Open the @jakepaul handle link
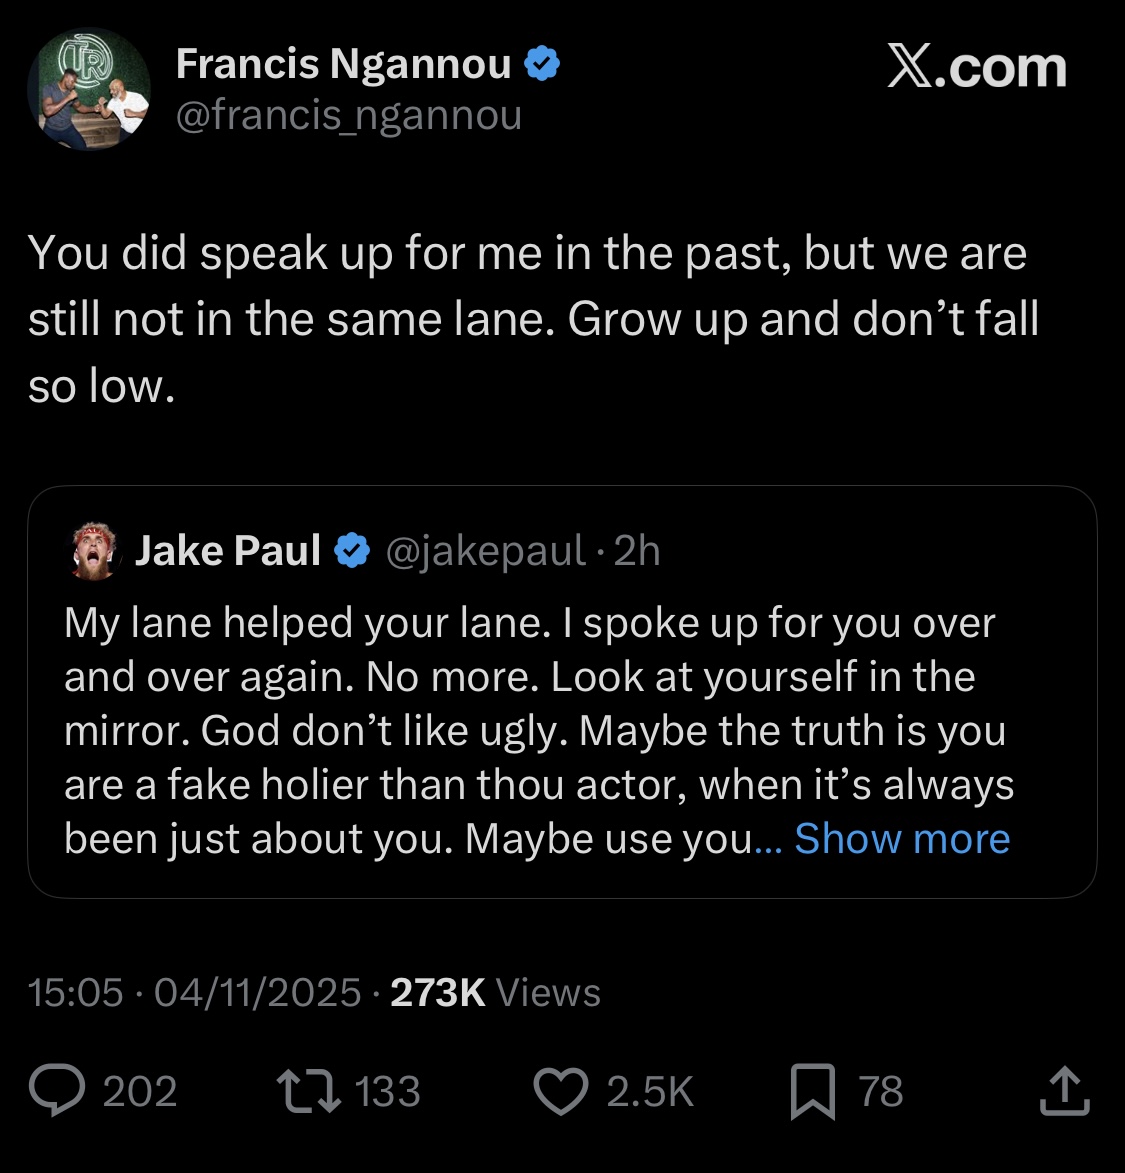1125x1173 pixels. coord(485,551)
